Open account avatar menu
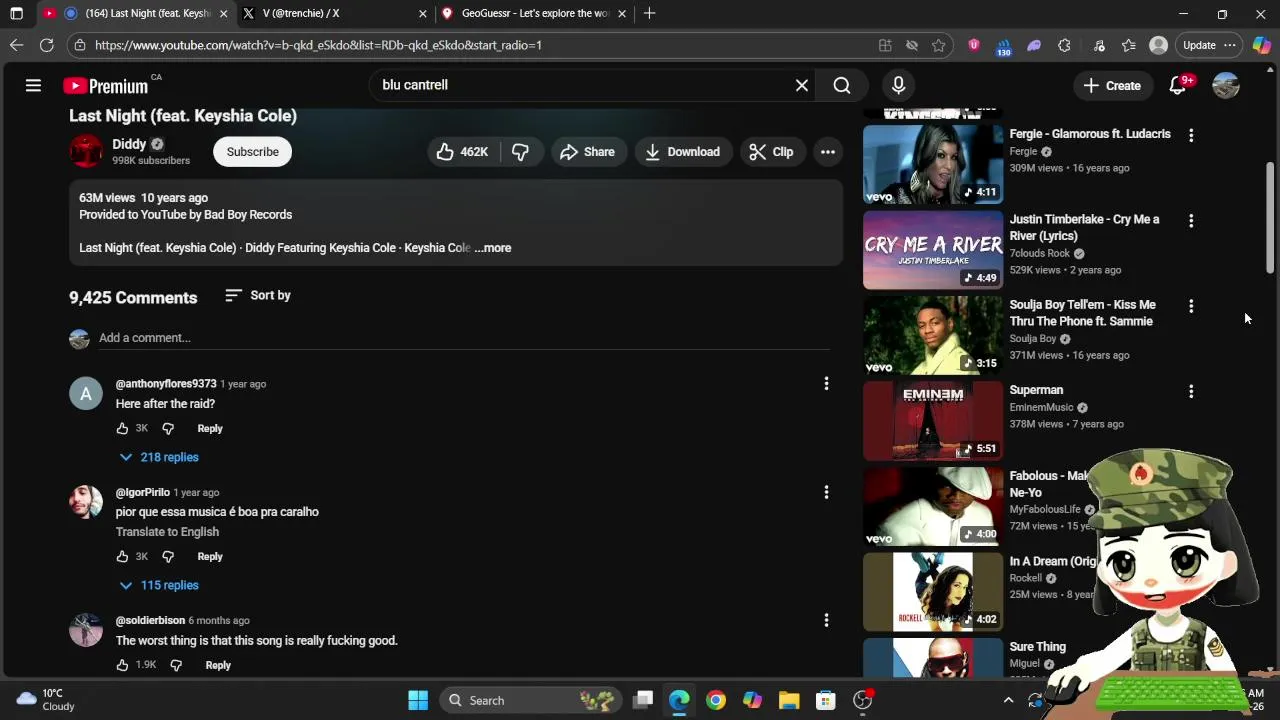The height and width of the screenshot is (720, 1280). point(1226,86)
